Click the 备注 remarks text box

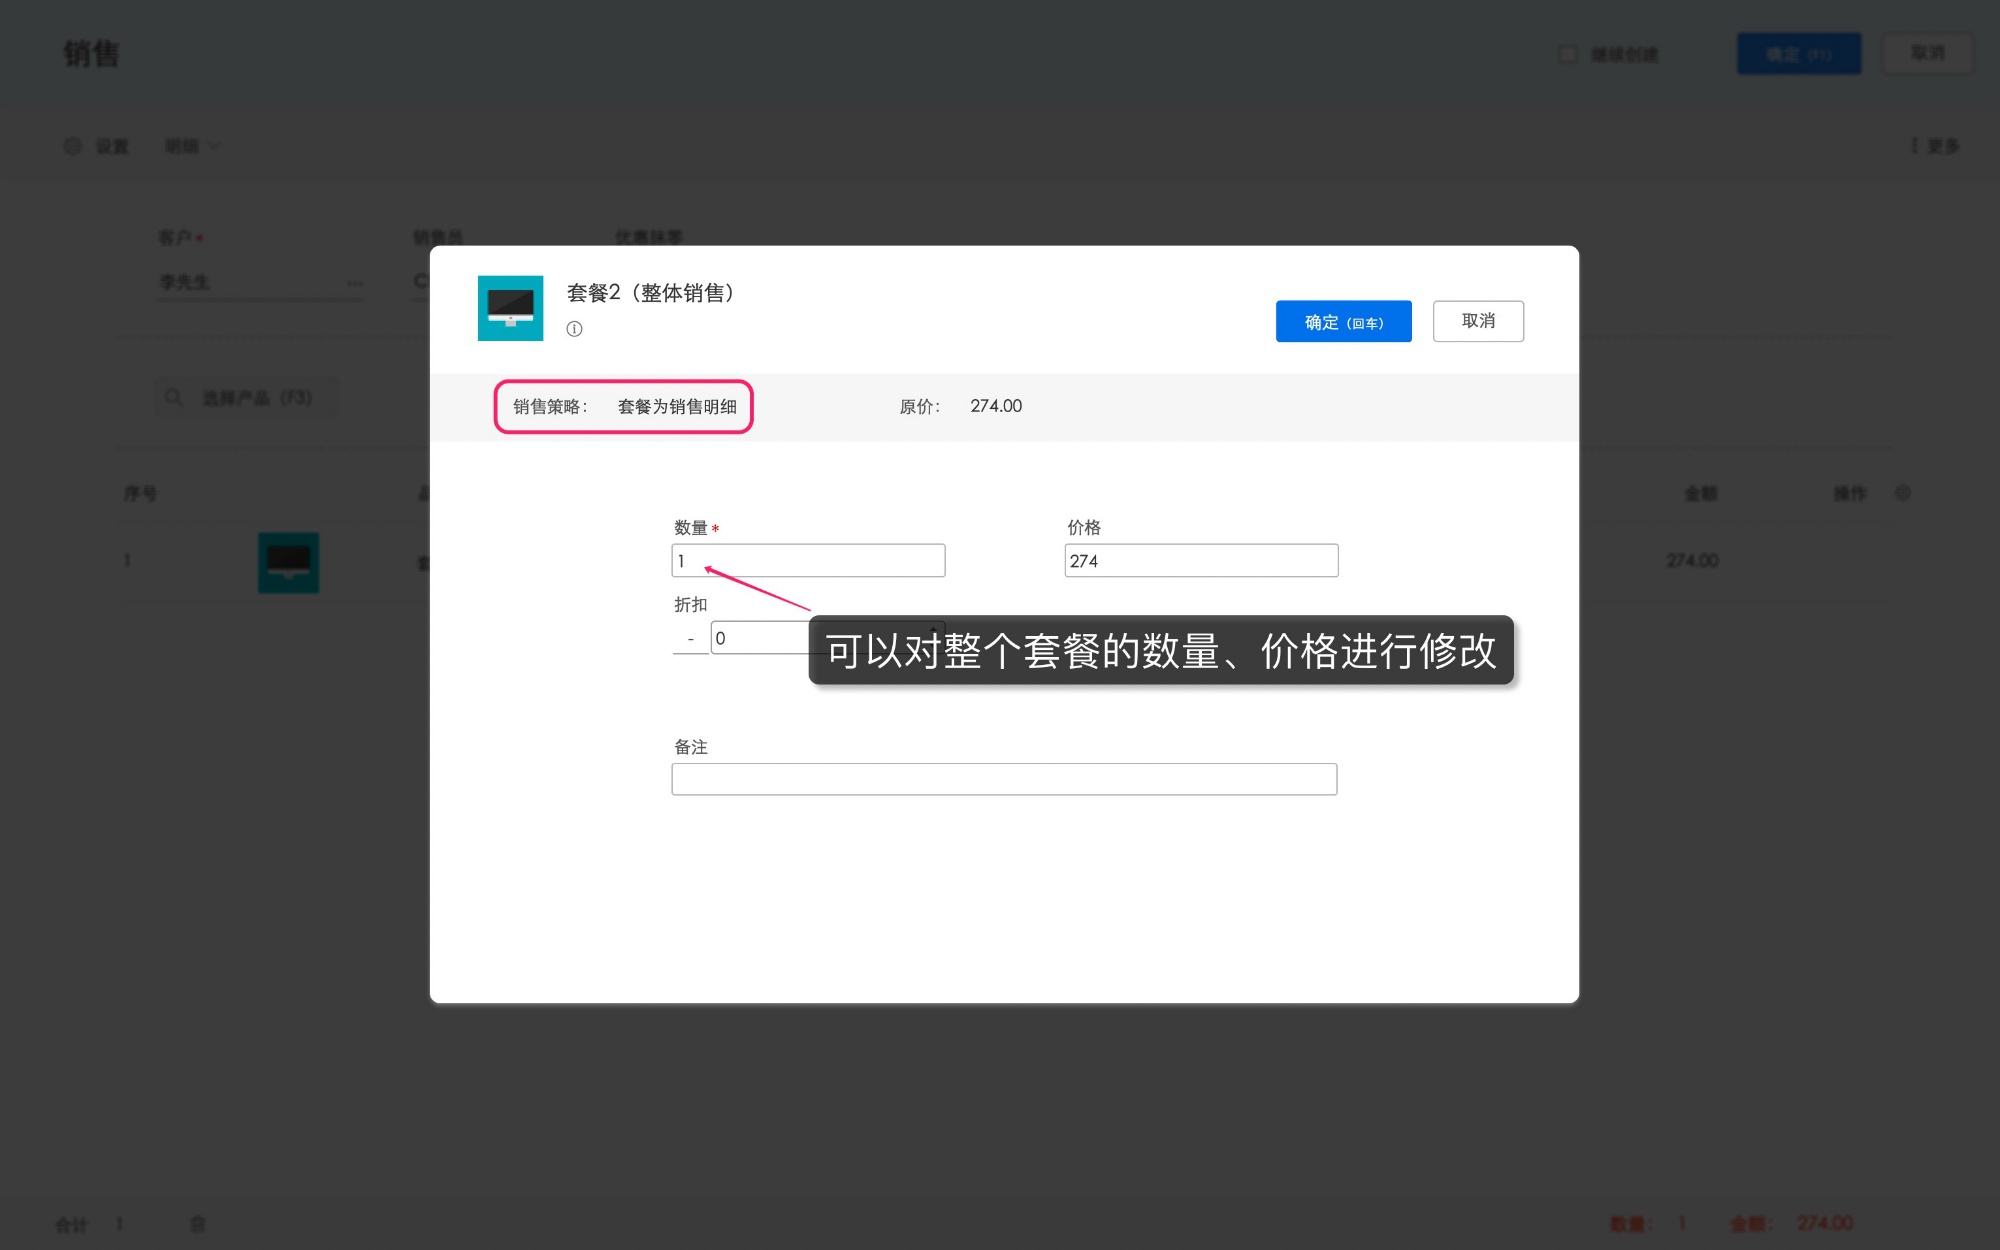coord(1003,779)
